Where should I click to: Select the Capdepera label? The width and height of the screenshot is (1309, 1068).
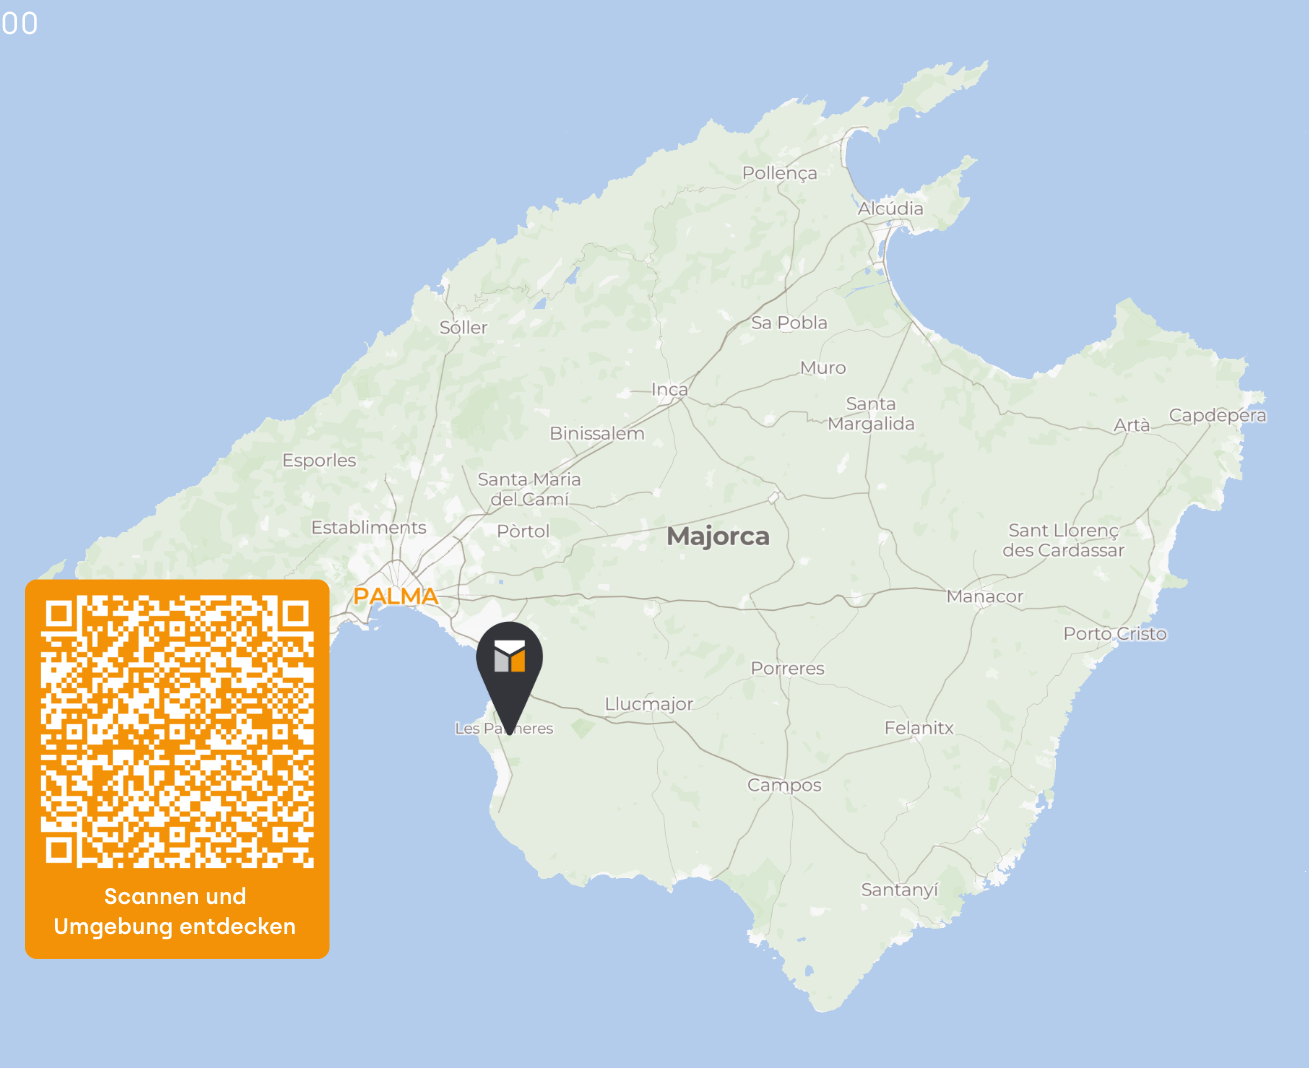(1218, 415)
